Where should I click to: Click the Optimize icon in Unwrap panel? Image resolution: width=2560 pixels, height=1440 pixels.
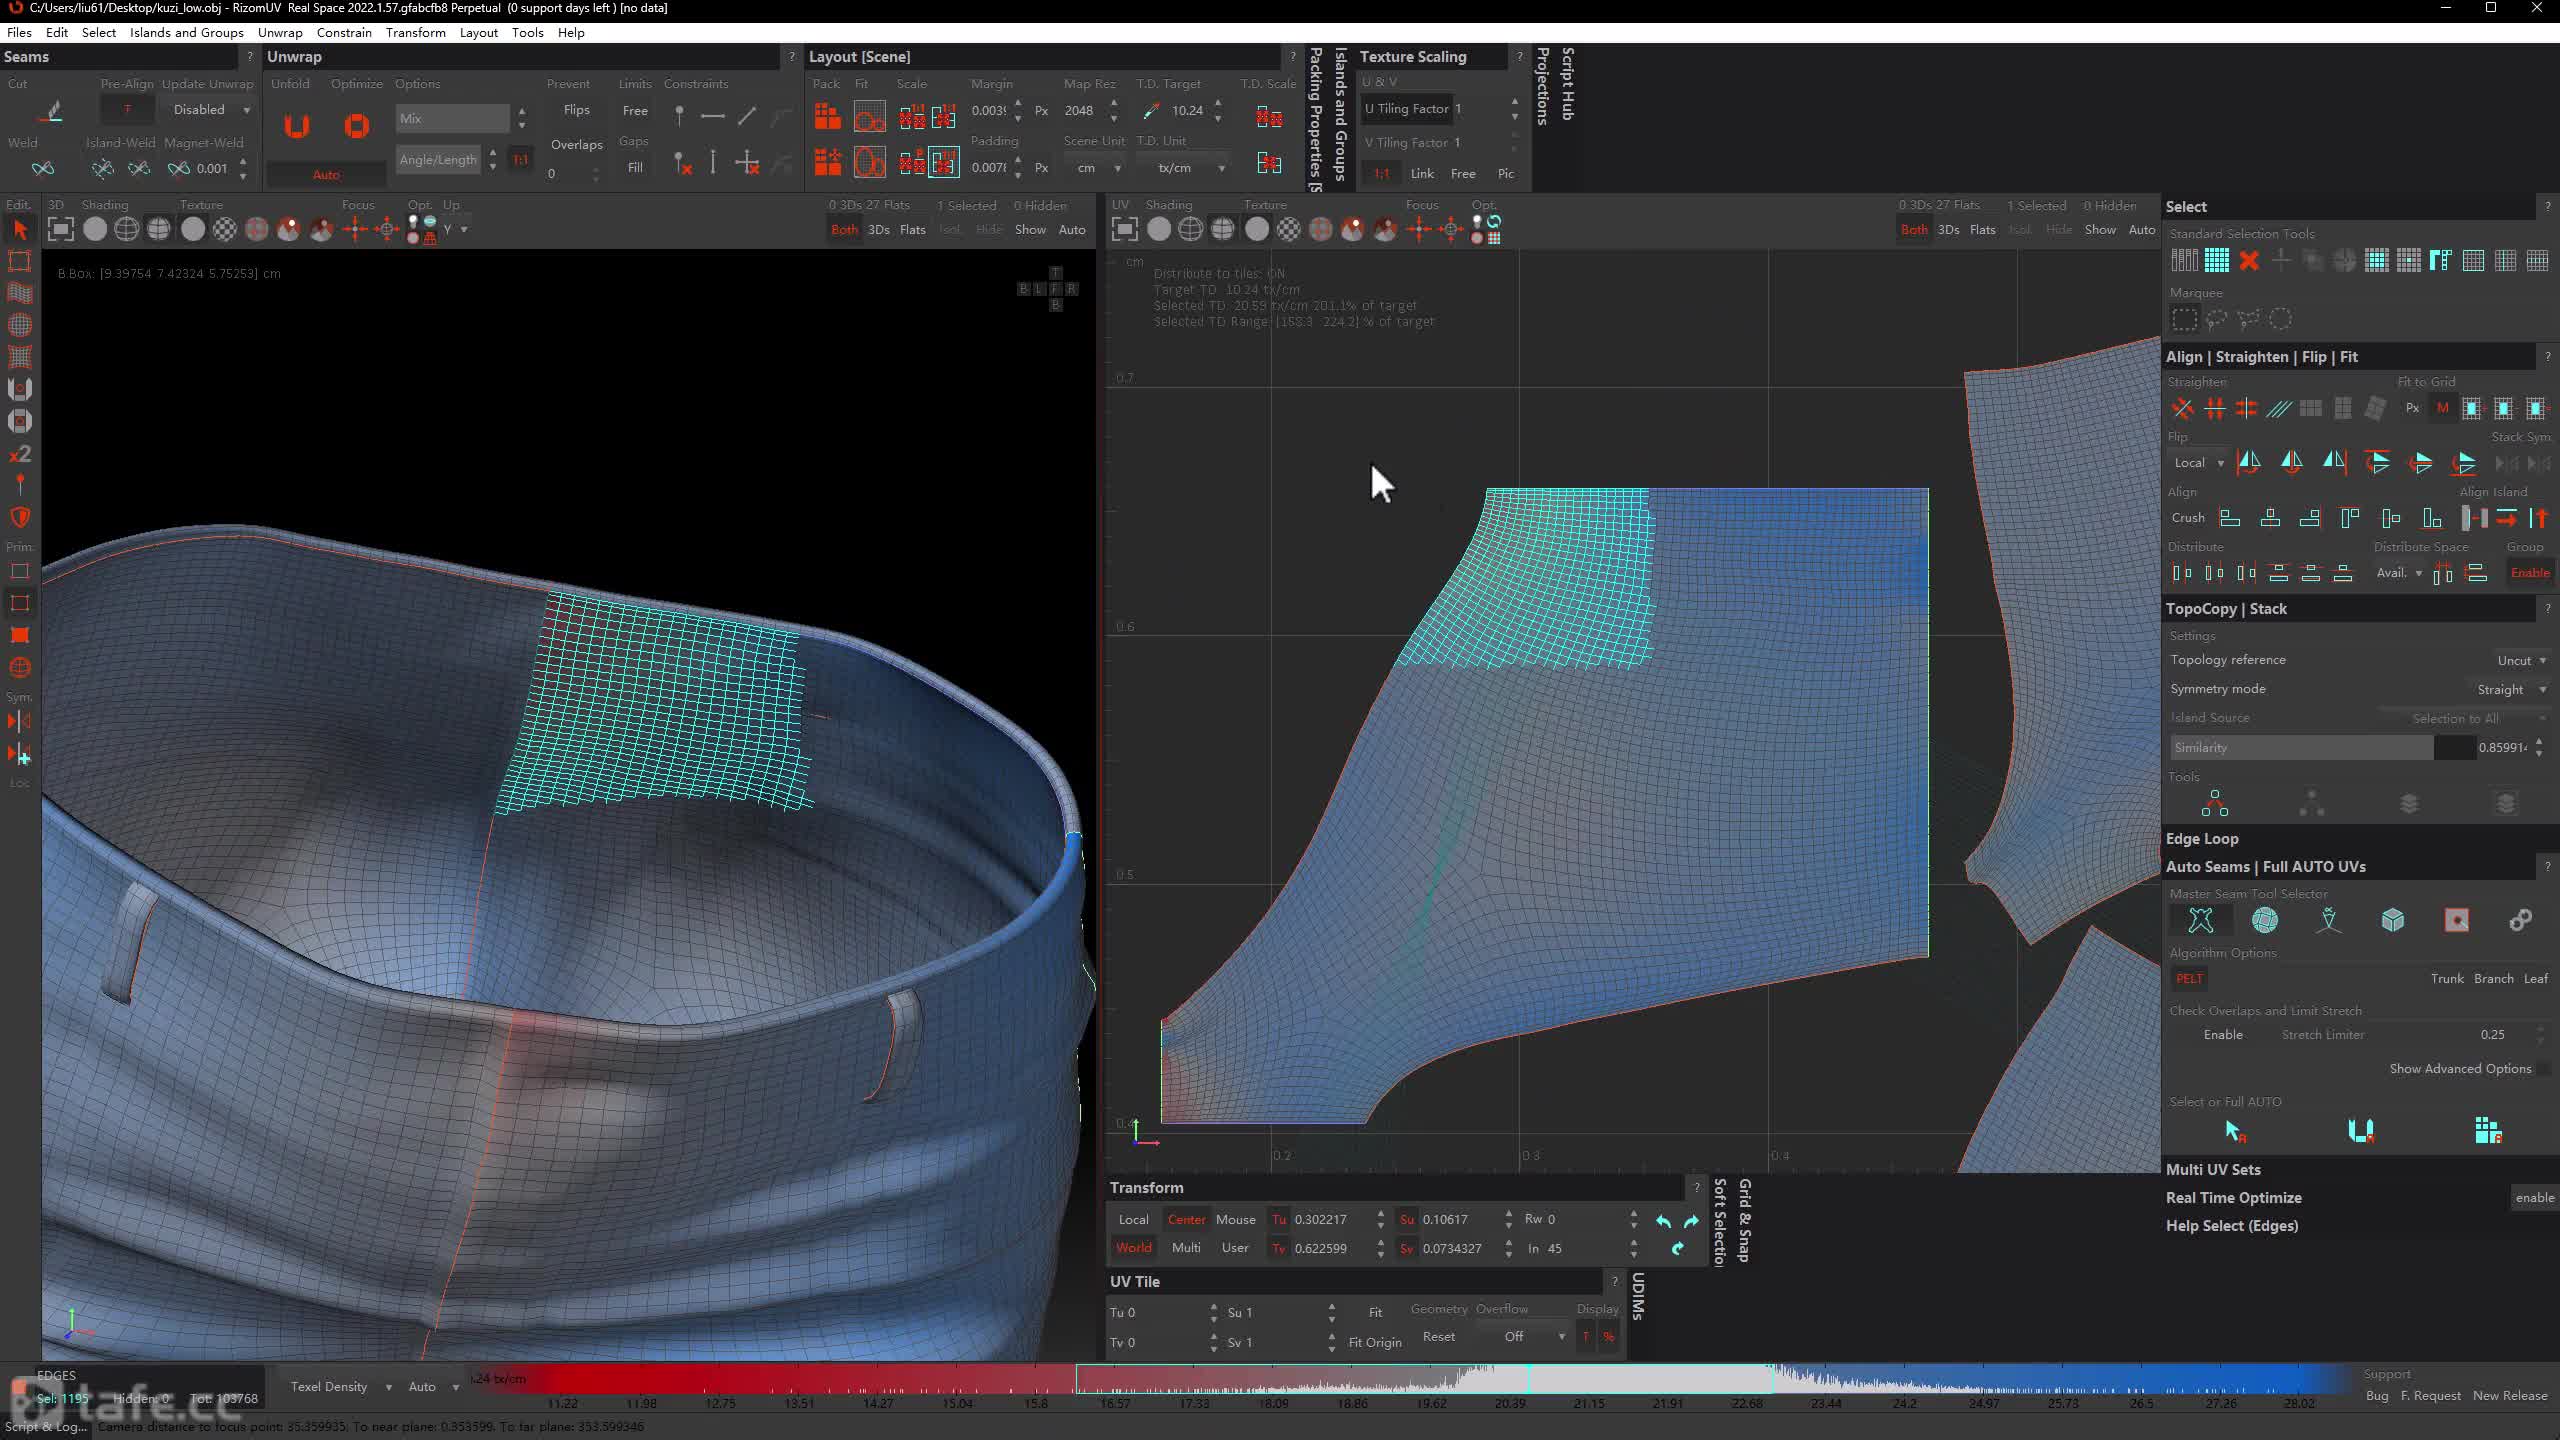click(356, 126)
